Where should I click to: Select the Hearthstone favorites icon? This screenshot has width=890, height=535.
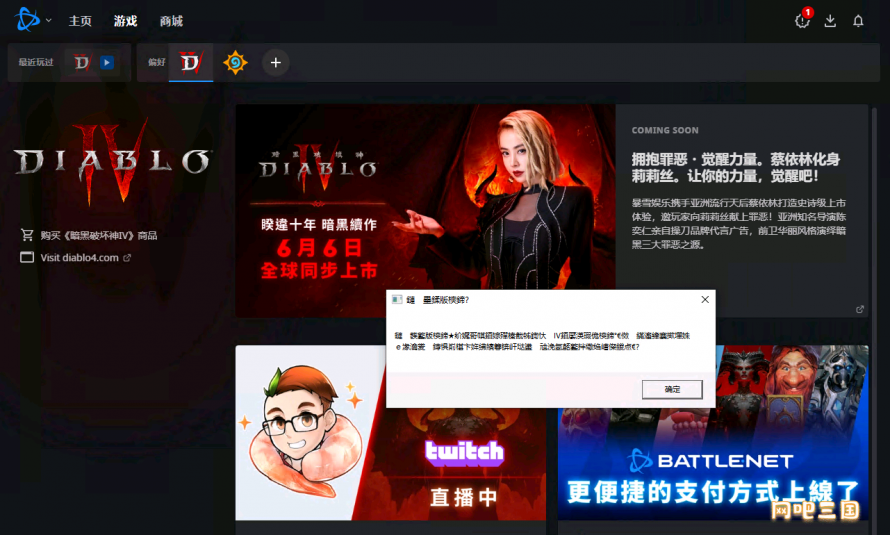tap(235, 62)
